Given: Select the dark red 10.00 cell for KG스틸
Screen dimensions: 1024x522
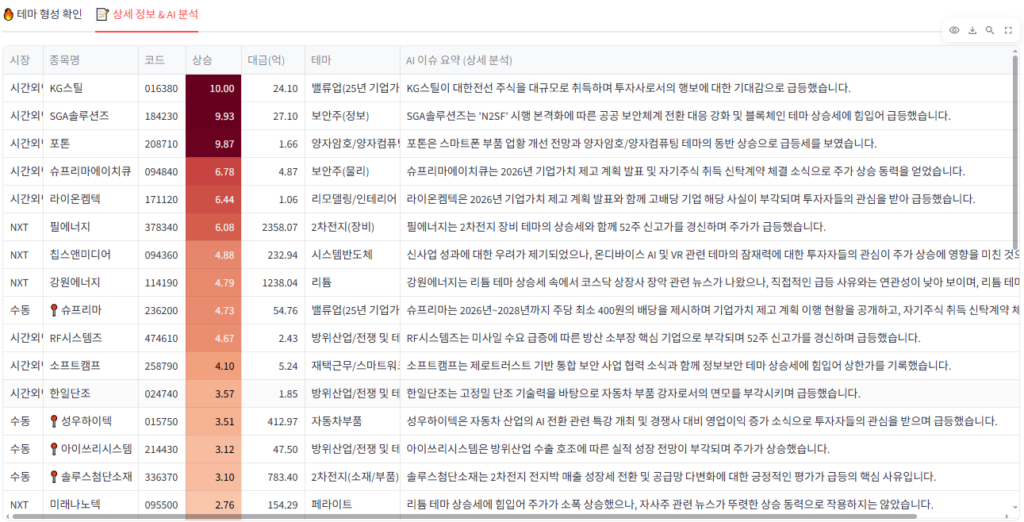Looking at the screenshot, I should [213, 88].
